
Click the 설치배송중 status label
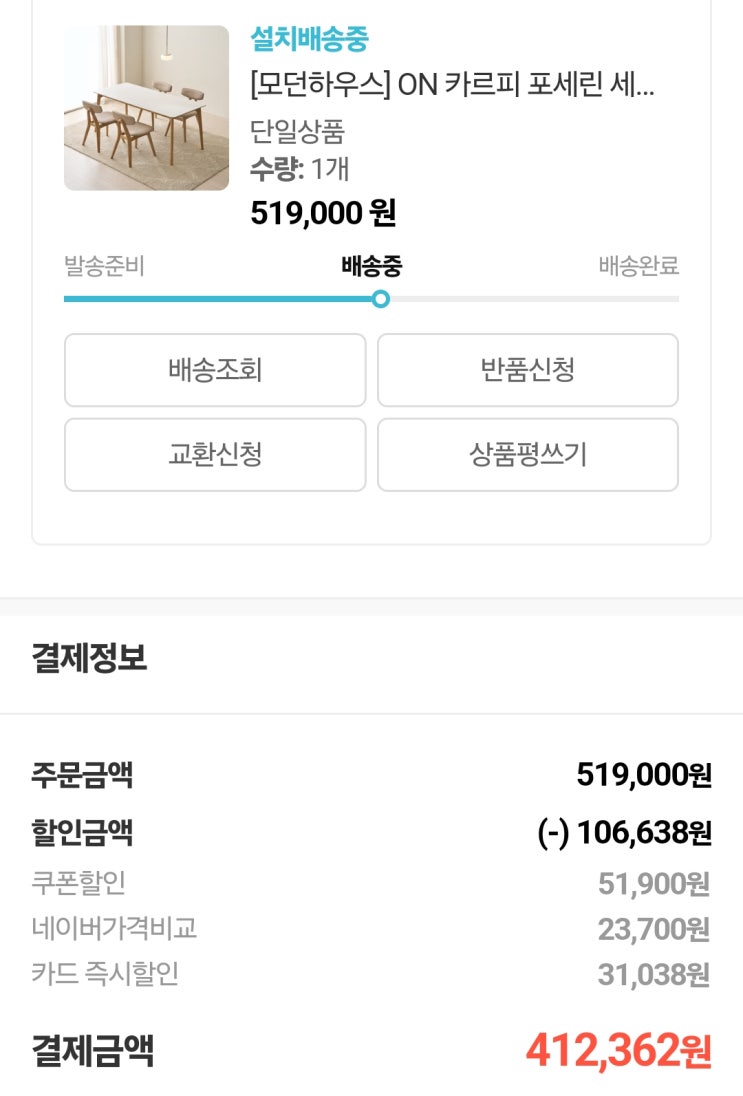click(x=309, y=40)
